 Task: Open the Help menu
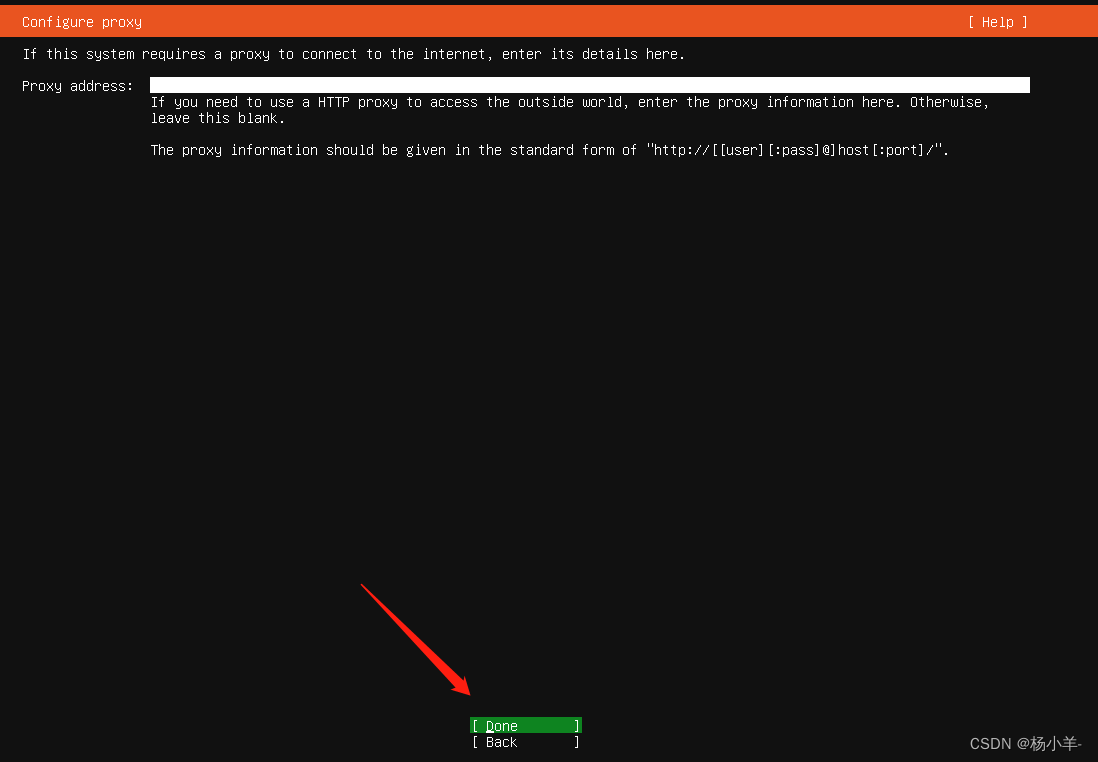997,22
